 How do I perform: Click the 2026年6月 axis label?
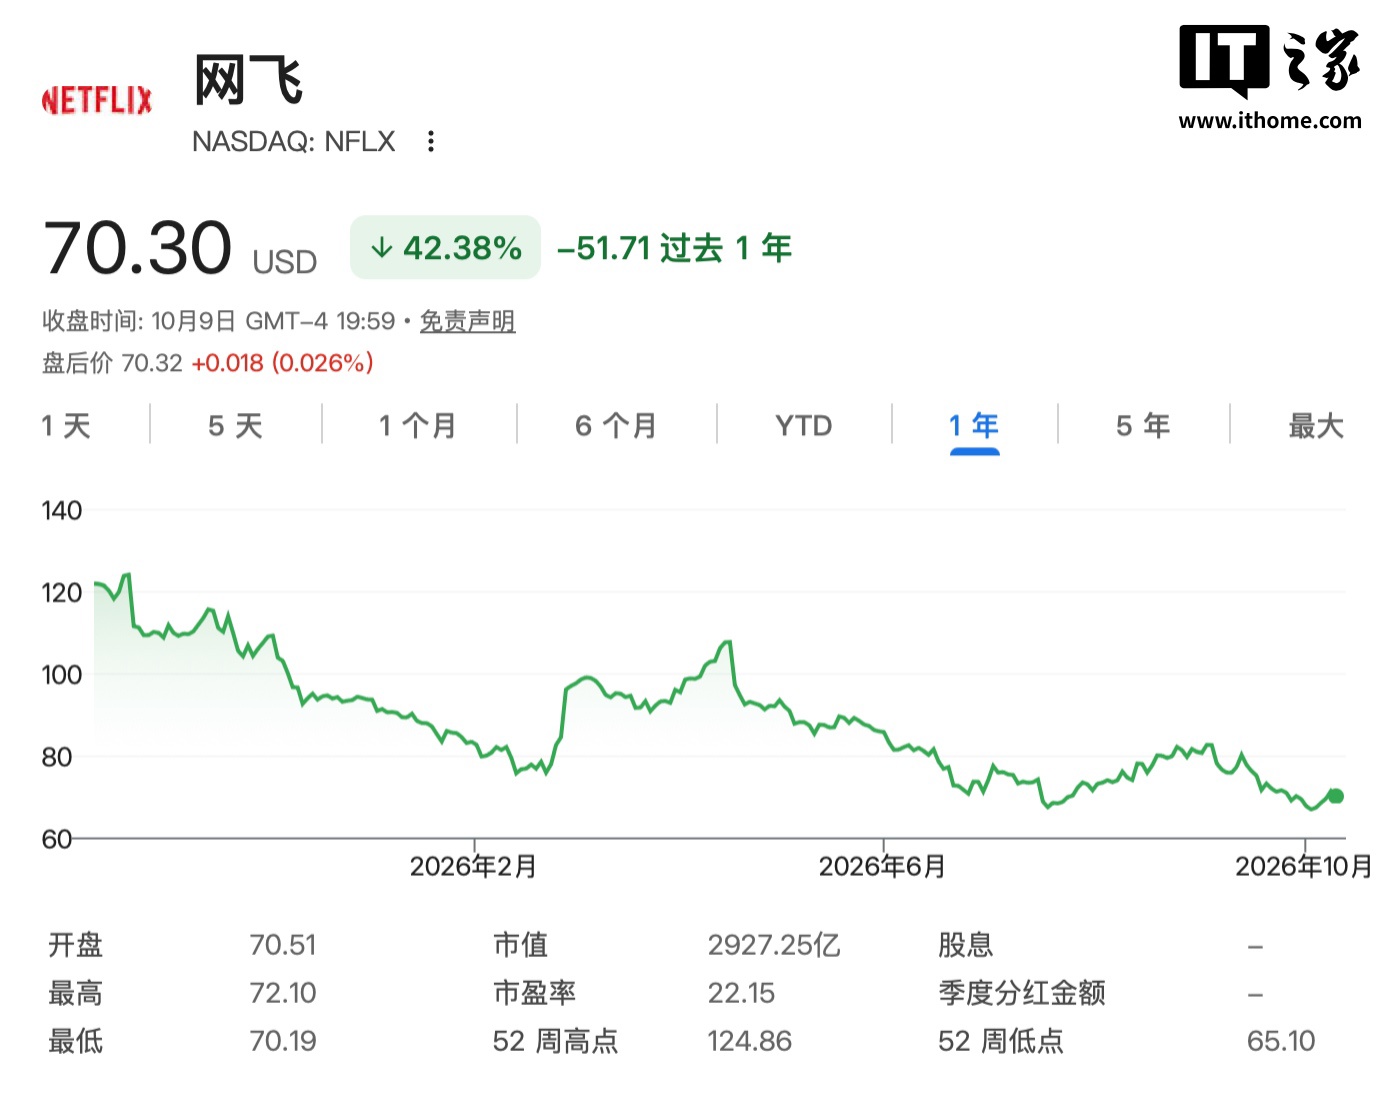click(882, 866)
